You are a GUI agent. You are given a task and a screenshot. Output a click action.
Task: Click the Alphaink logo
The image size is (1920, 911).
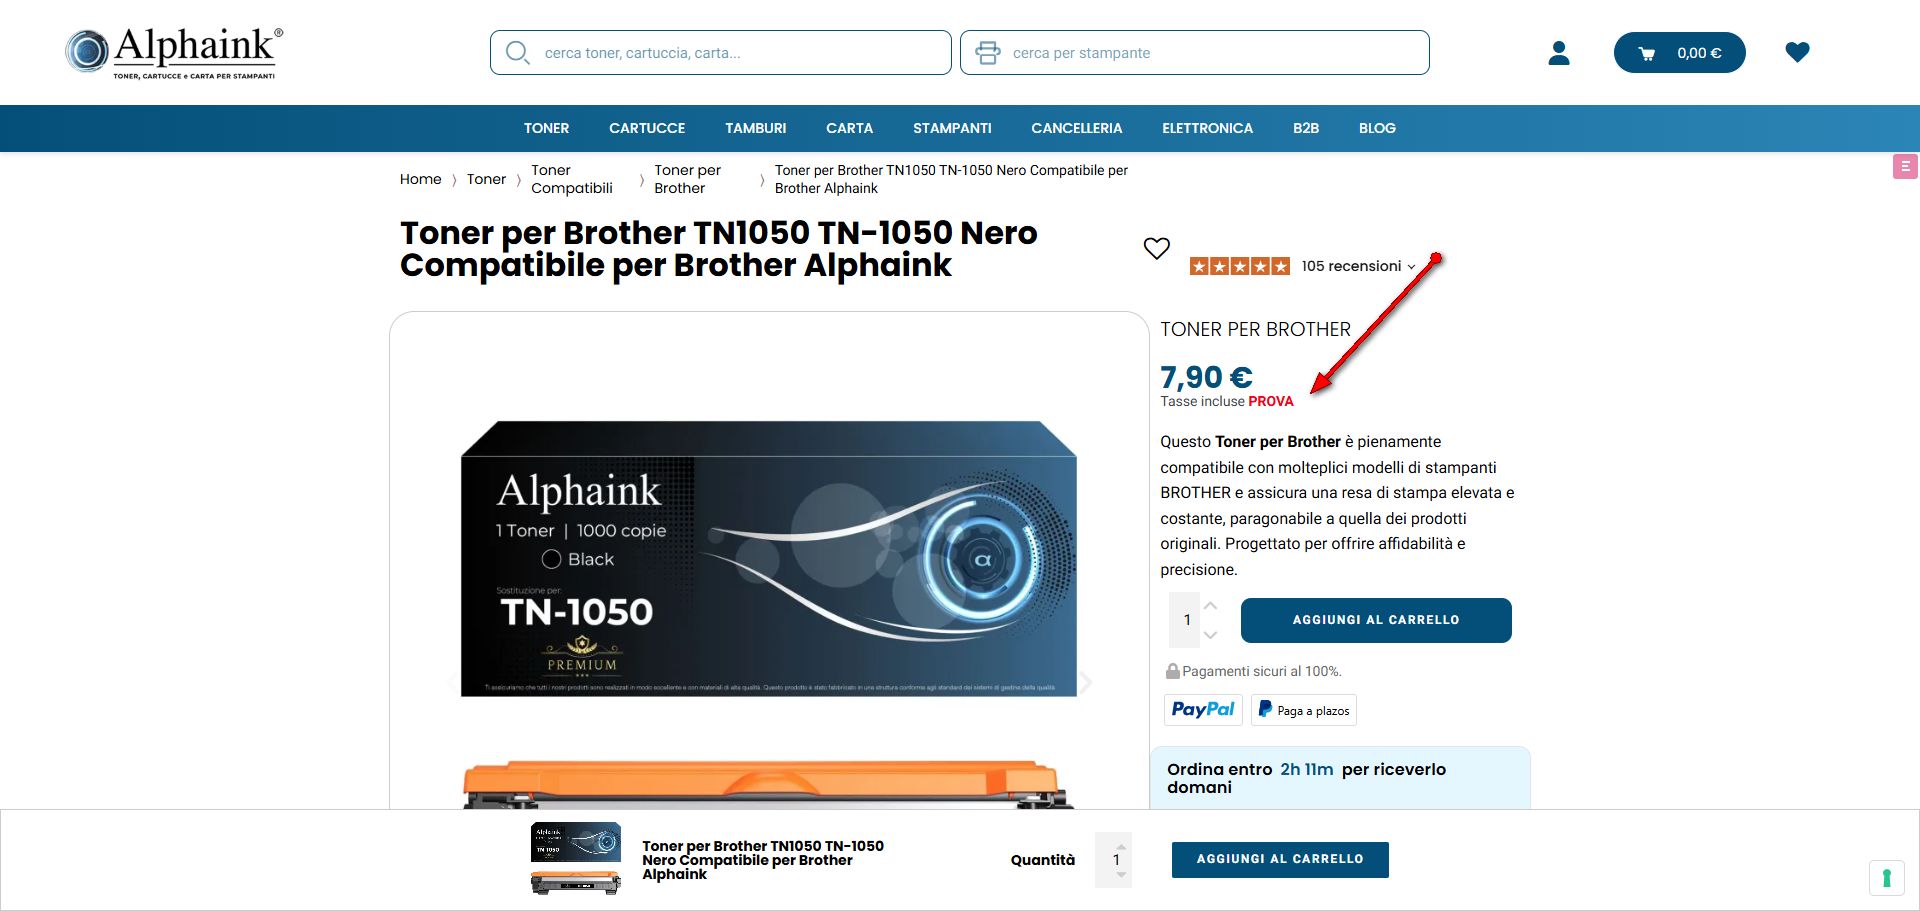click(175, 52)
